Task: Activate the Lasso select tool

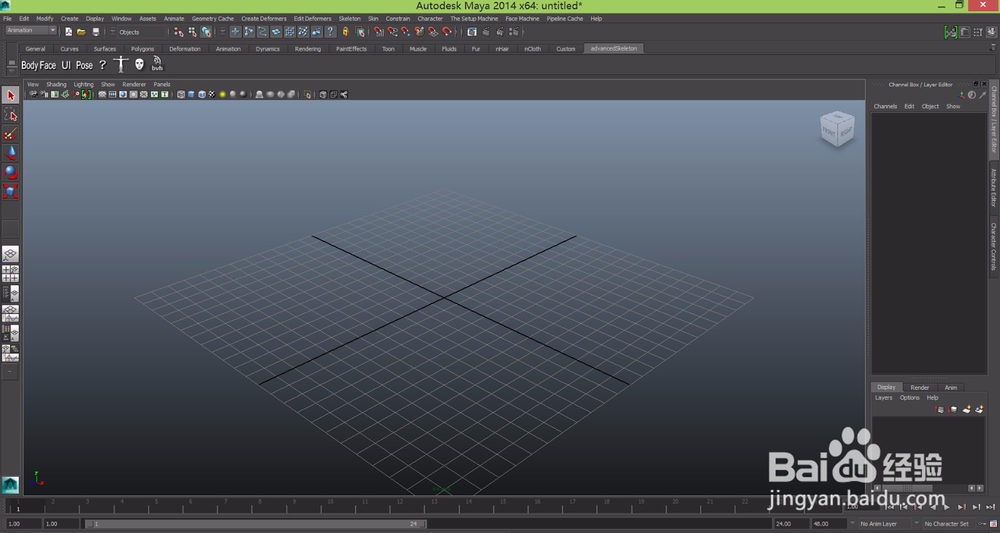Action: pos(10,115)
